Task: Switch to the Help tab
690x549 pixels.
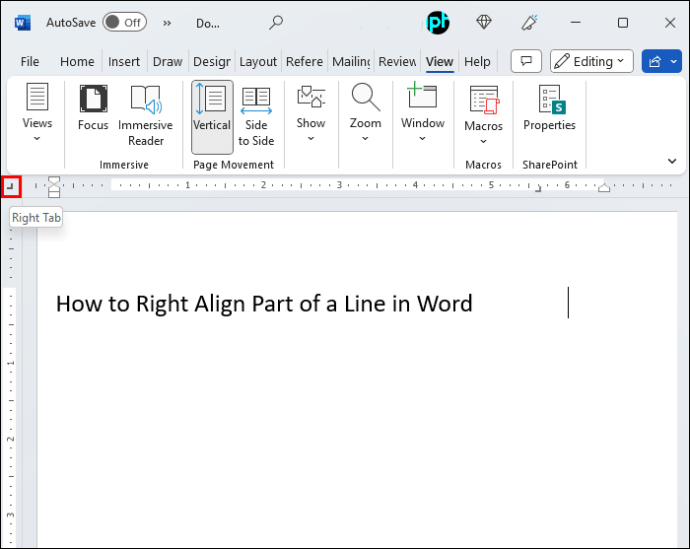Action: click(477, 62)
